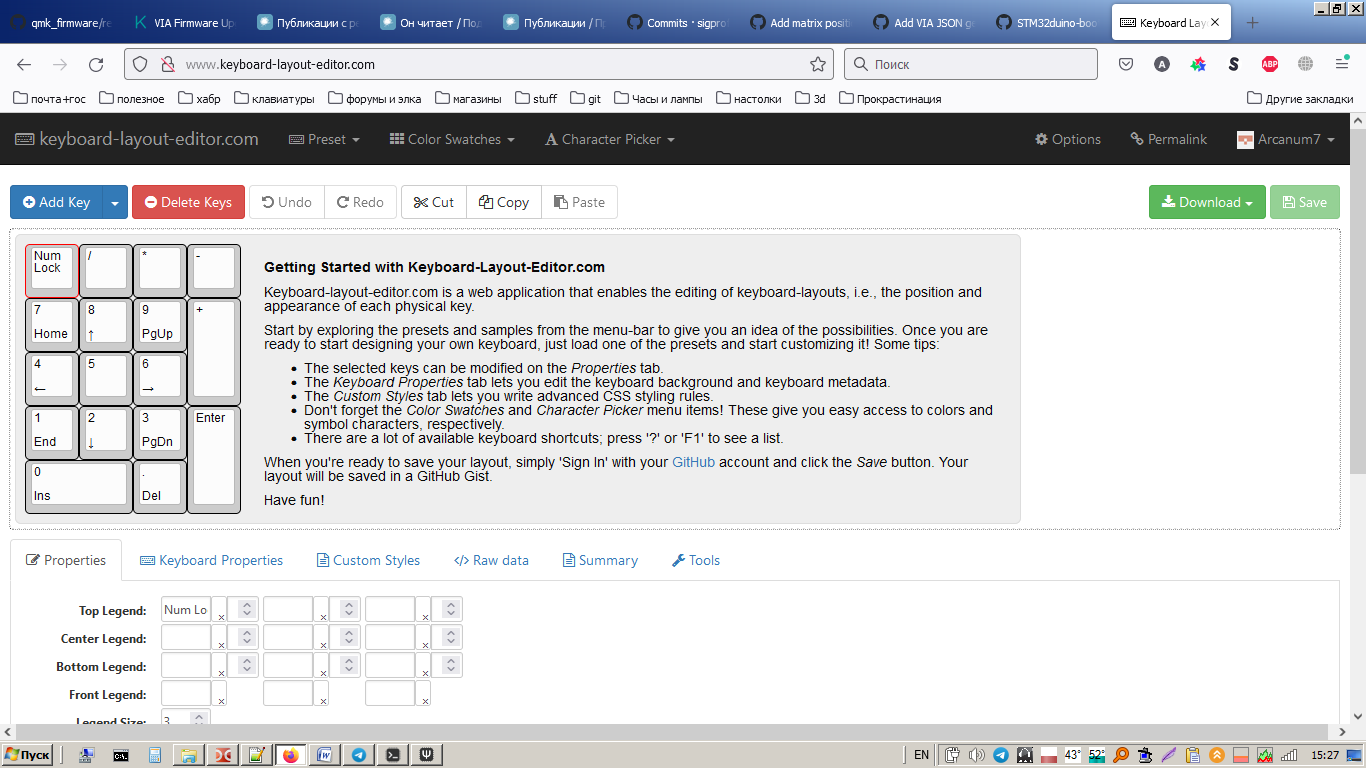Click the browser Back arrow
1366x768 pixels.
point(24,64)
